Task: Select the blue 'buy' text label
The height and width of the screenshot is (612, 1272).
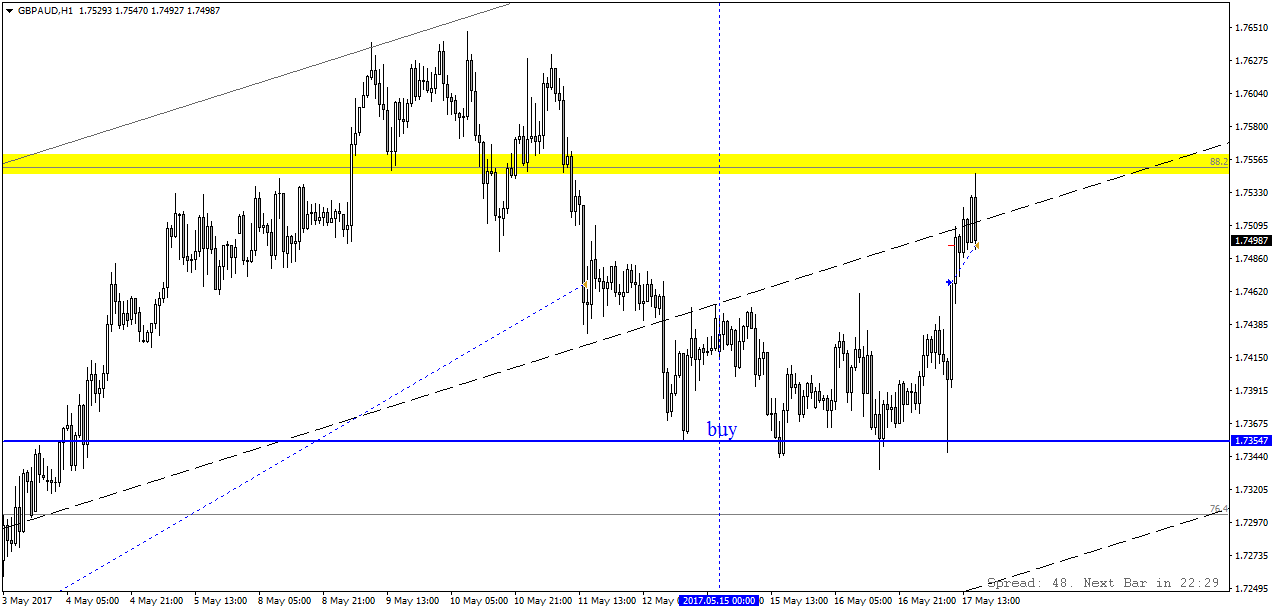Action: (x=722, y=429)
